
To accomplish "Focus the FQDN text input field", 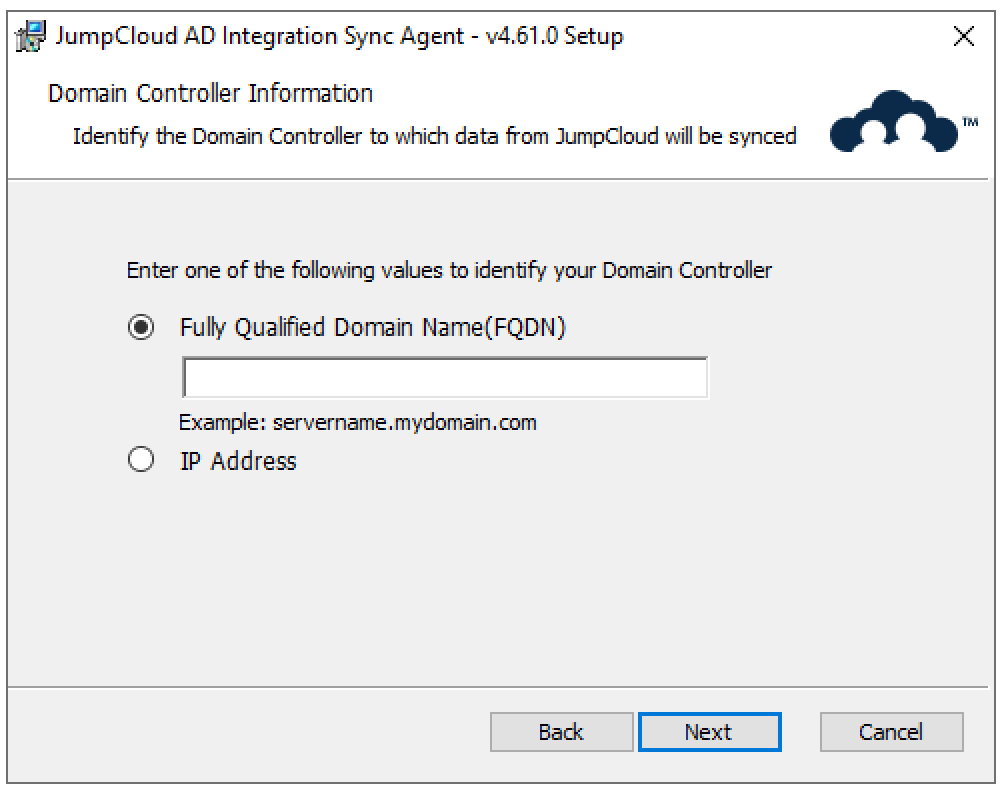I will point(444,379).
